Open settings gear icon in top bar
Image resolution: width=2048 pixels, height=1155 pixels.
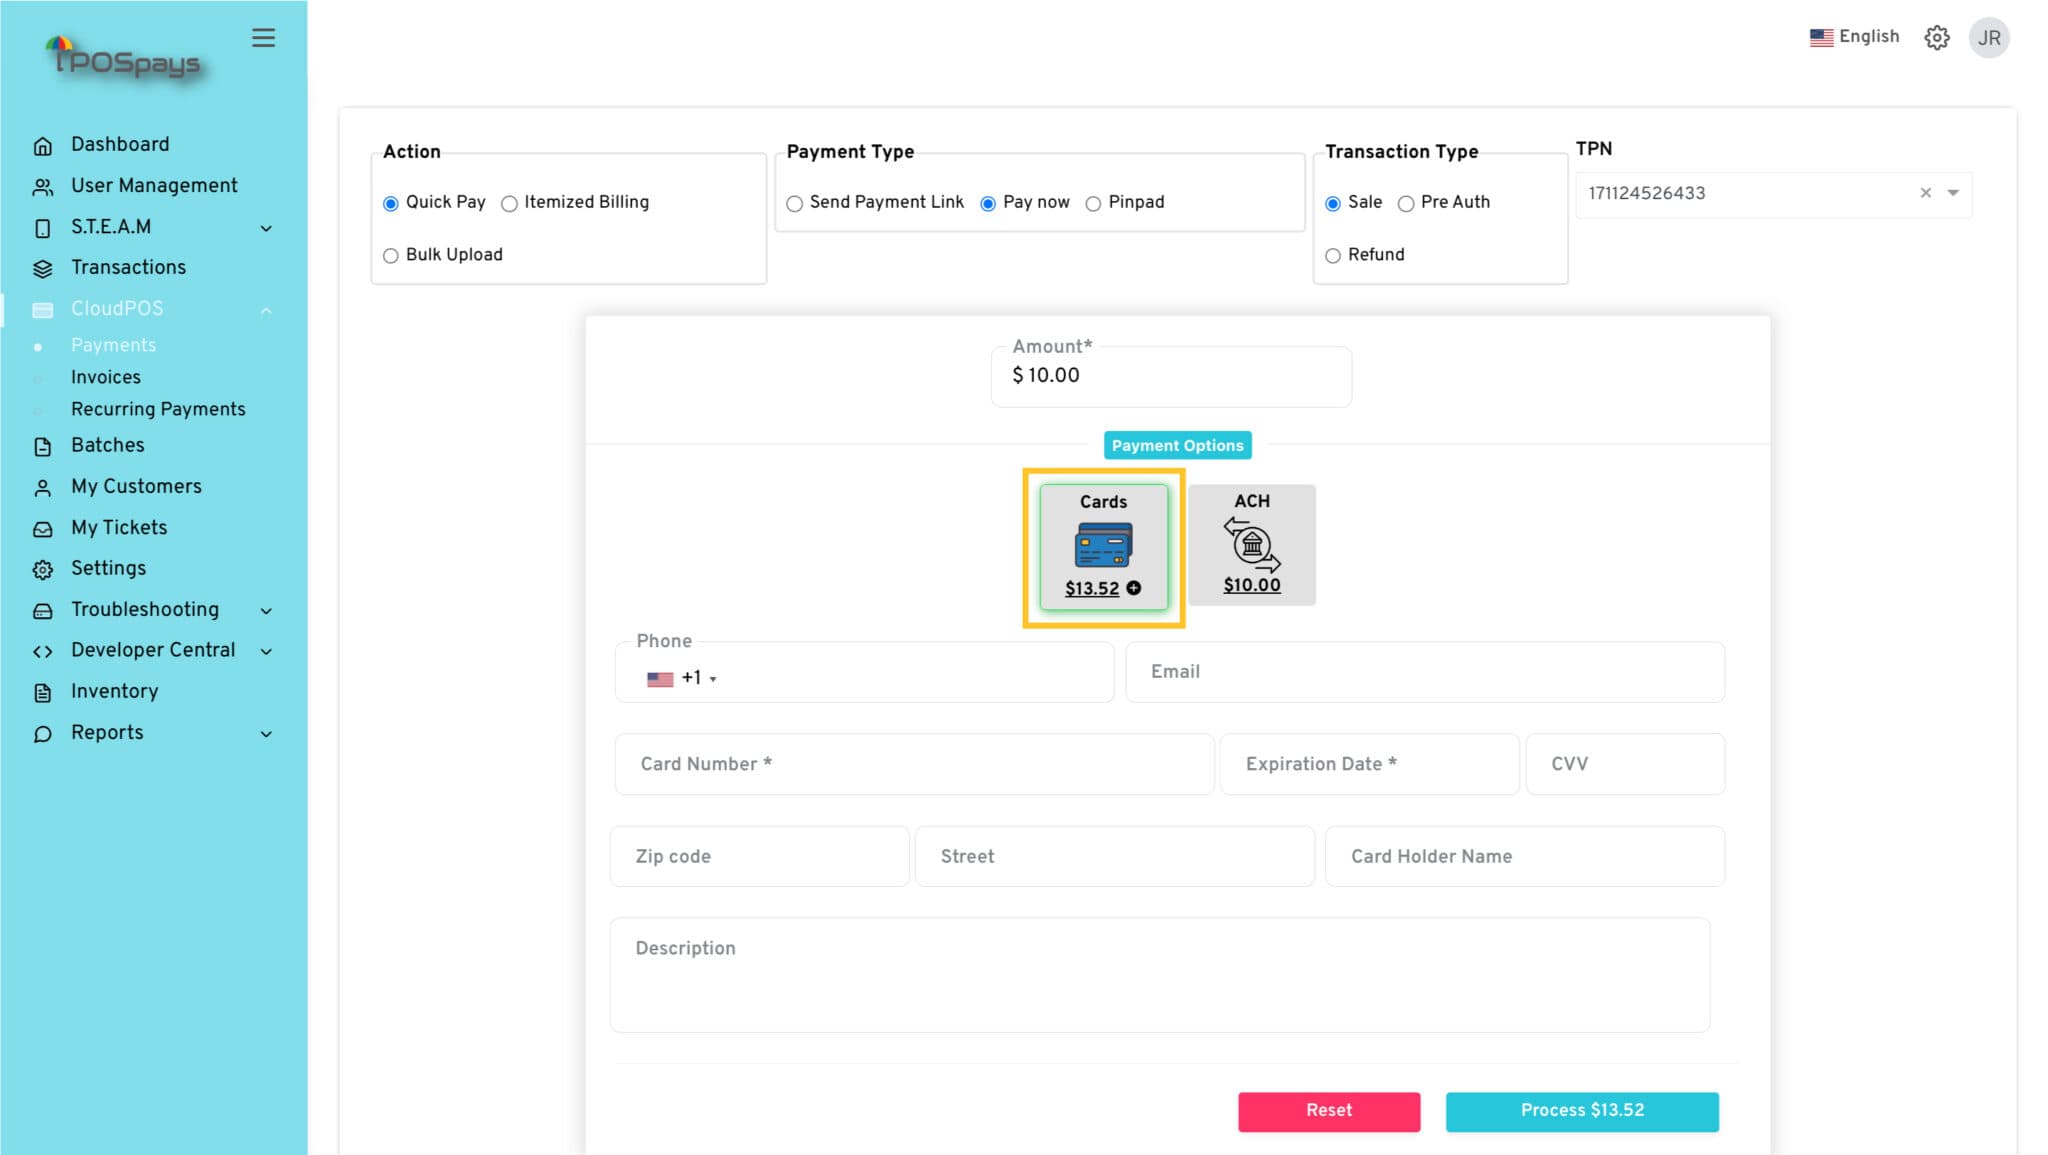point(1936,38)
